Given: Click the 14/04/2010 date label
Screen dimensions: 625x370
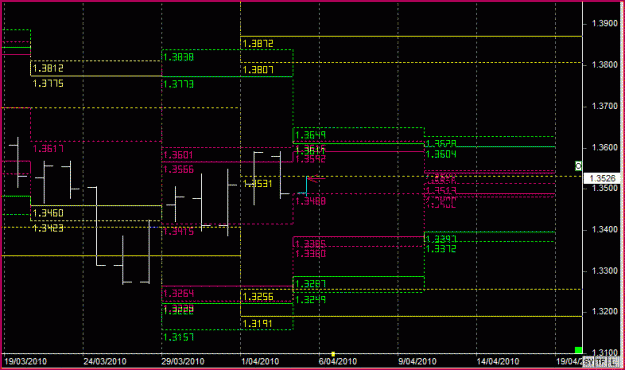Looking at the screenshot, I should pos(498,362).
